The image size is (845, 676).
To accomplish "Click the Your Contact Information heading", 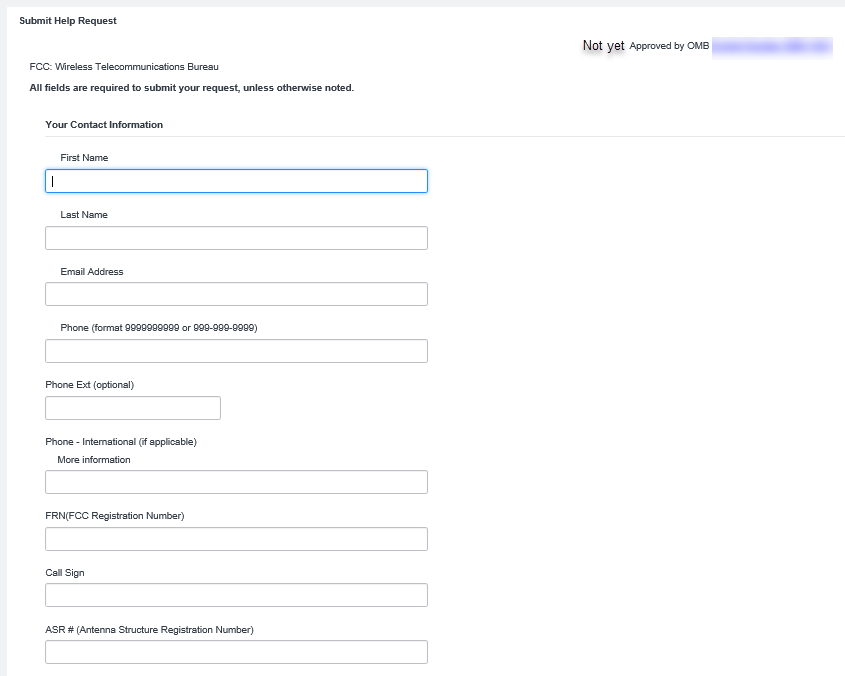I will point(104,125).
